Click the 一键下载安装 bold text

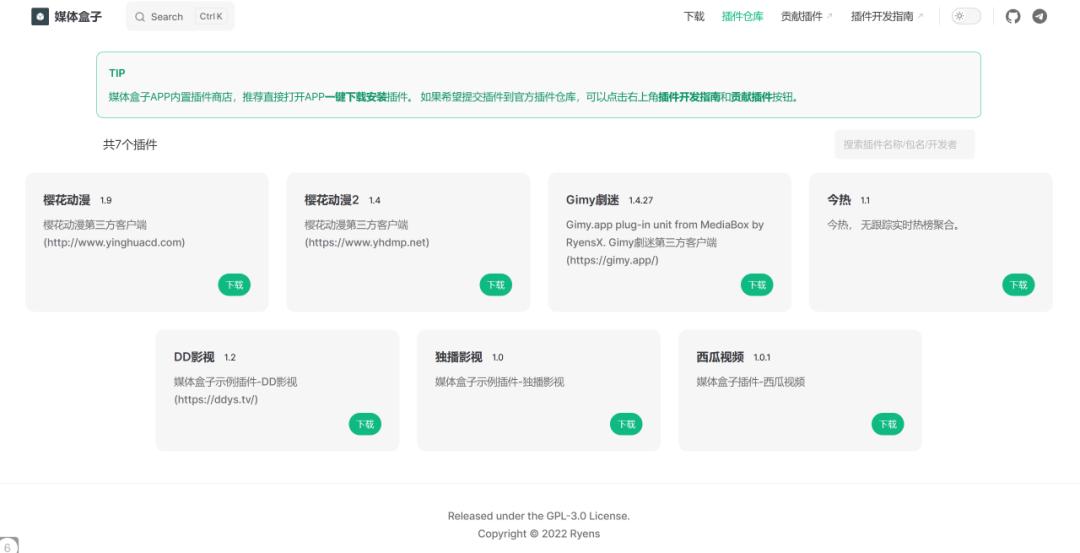pyautogui.click(x=356, y=97)
